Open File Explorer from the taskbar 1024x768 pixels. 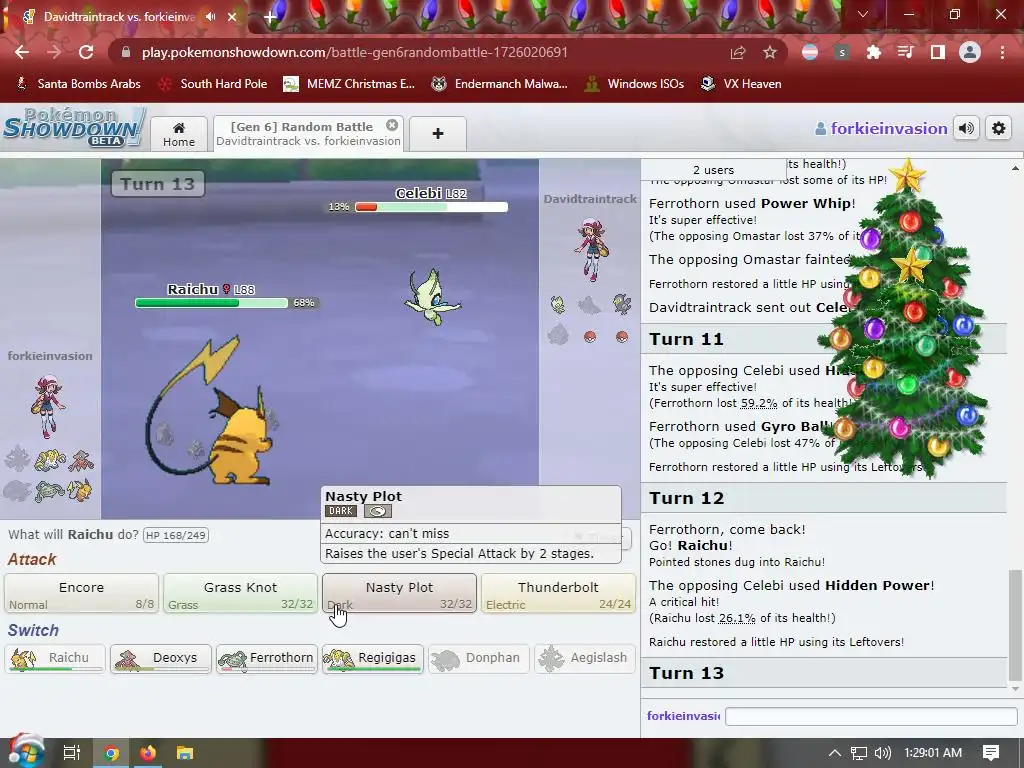185,753
